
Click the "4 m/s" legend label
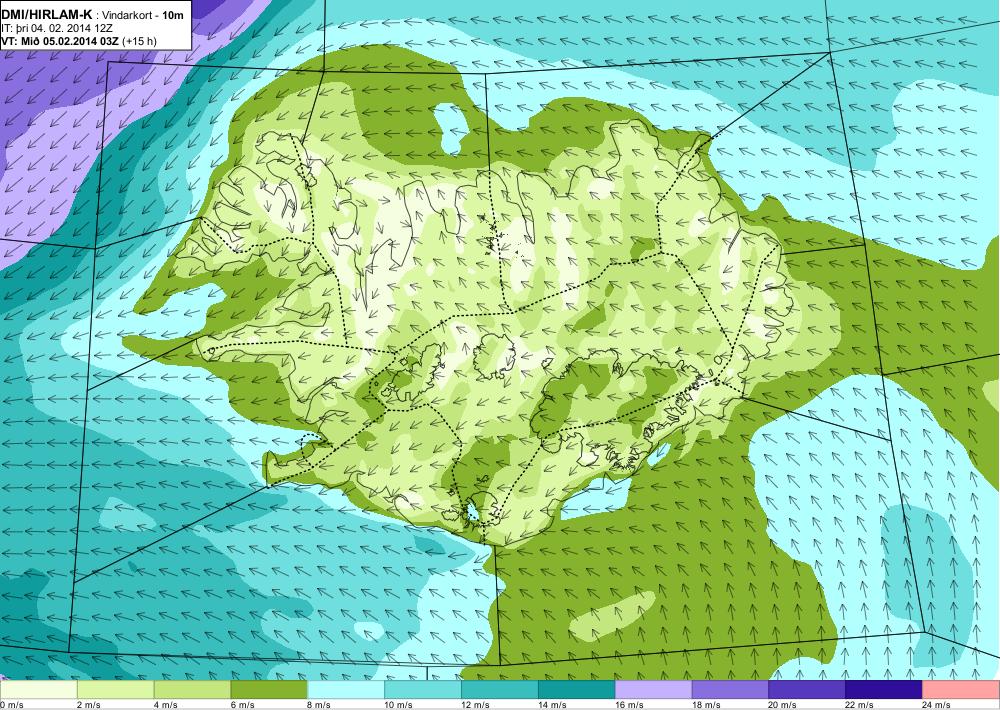pos(166,704)
